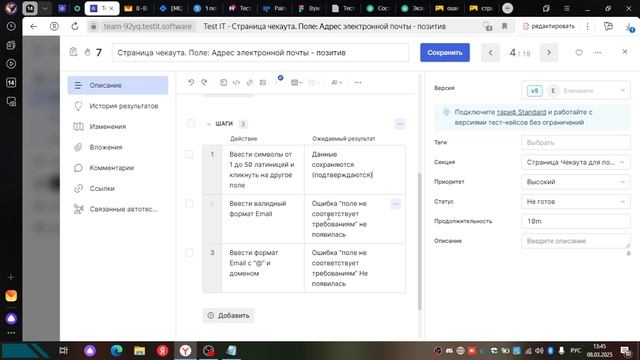Open the Описание tab
The width and height of the screenshot is (640, 360).
coord(118,85)
